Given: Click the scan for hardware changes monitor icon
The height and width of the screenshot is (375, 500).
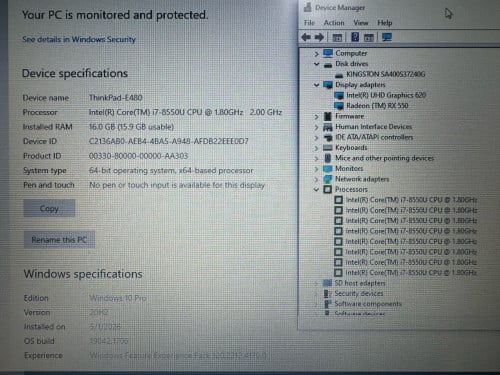Looking at the screenshot, I should [387, 37].
